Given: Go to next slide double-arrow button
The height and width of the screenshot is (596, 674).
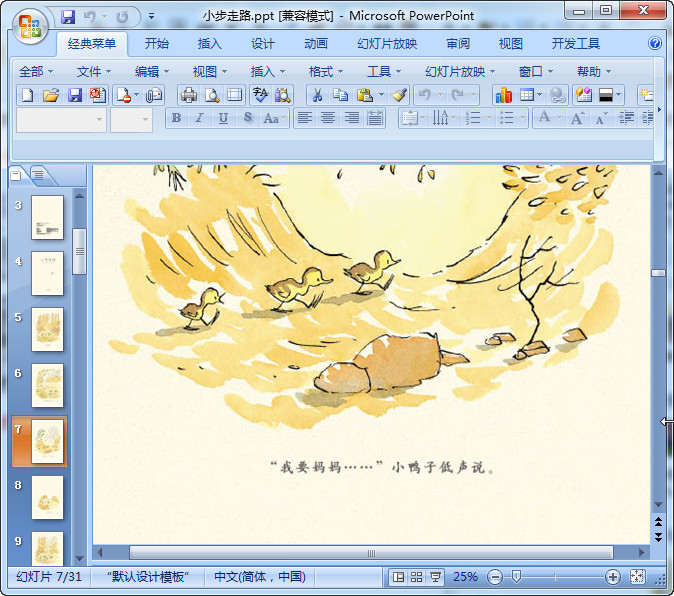Looking at the screenshot, I should [658, 537].
